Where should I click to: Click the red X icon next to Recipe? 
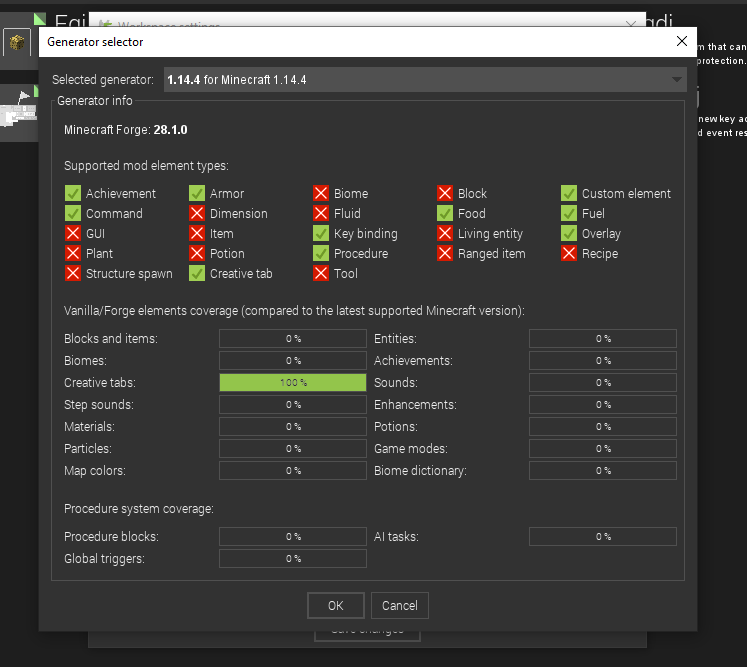(x=569, y=253)
